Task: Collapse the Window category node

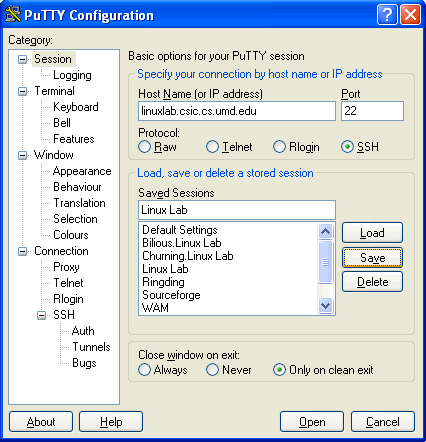Action: [x=22, y=155]
